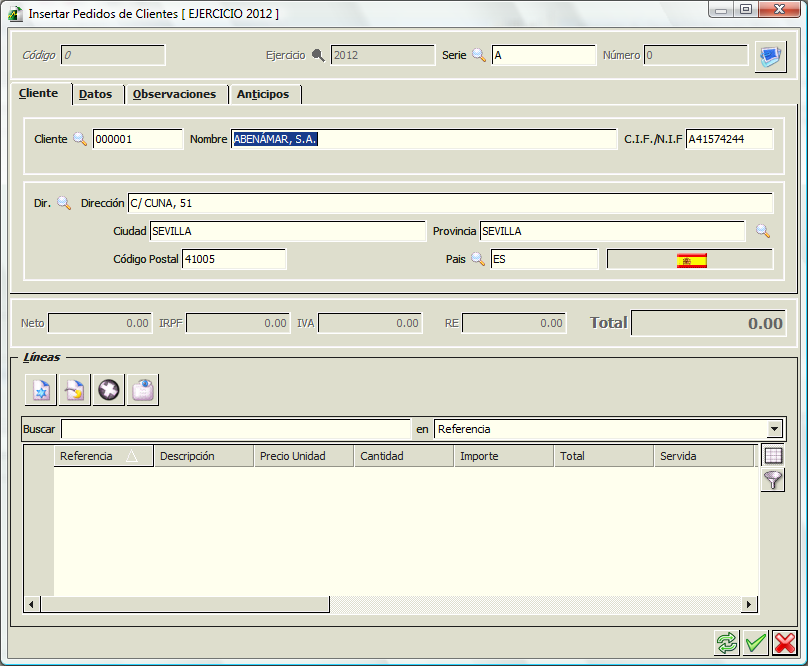Click the Serie input field
The width and height of the screenshot is (808, 666).
point(544,55)
